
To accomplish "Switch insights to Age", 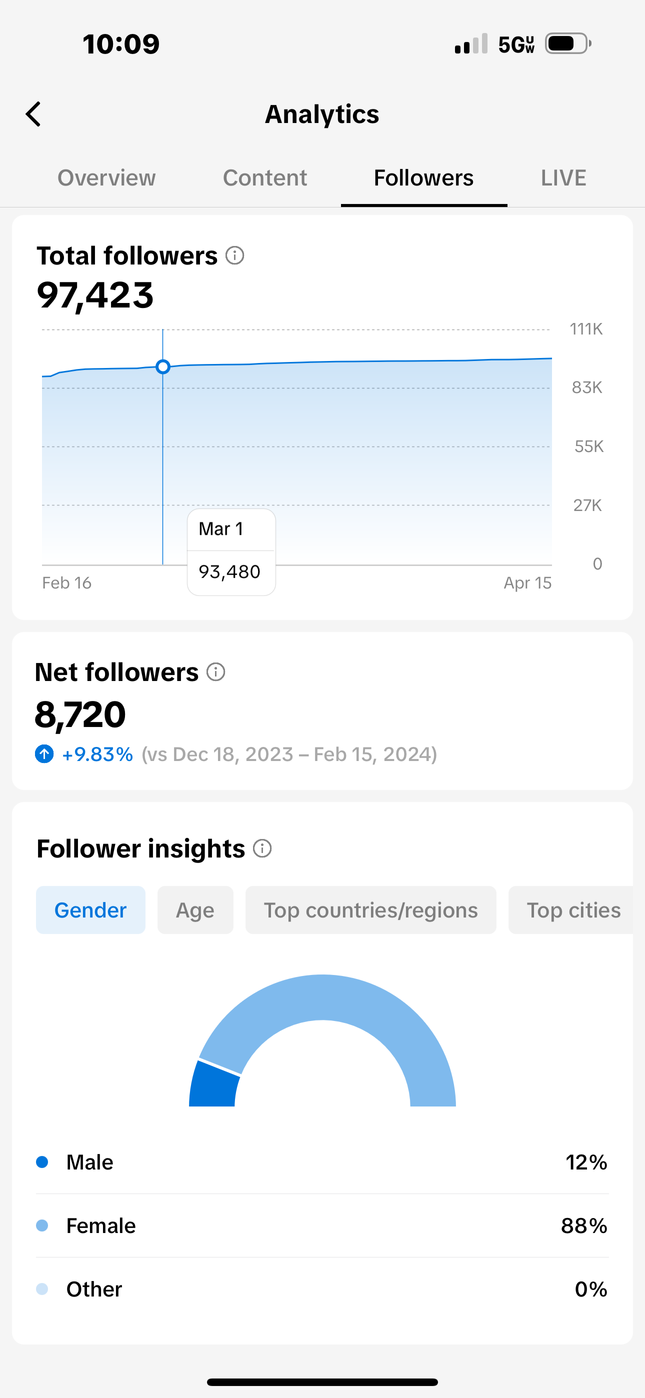I will 195,910.
